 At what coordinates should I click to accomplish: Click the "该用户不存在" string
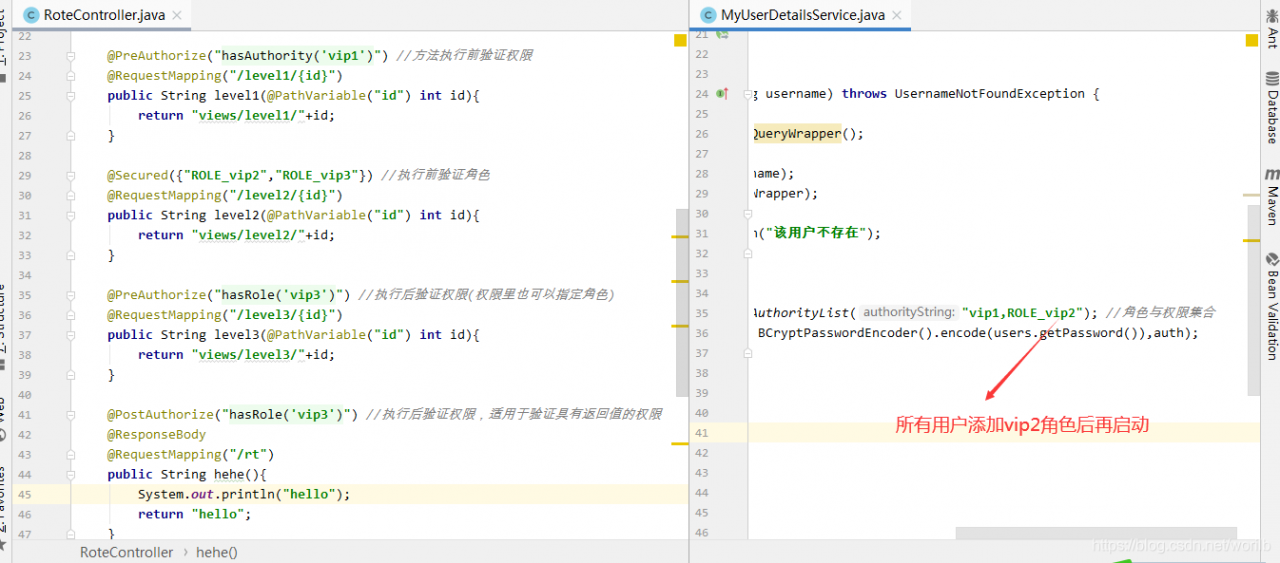coord(818,233)
